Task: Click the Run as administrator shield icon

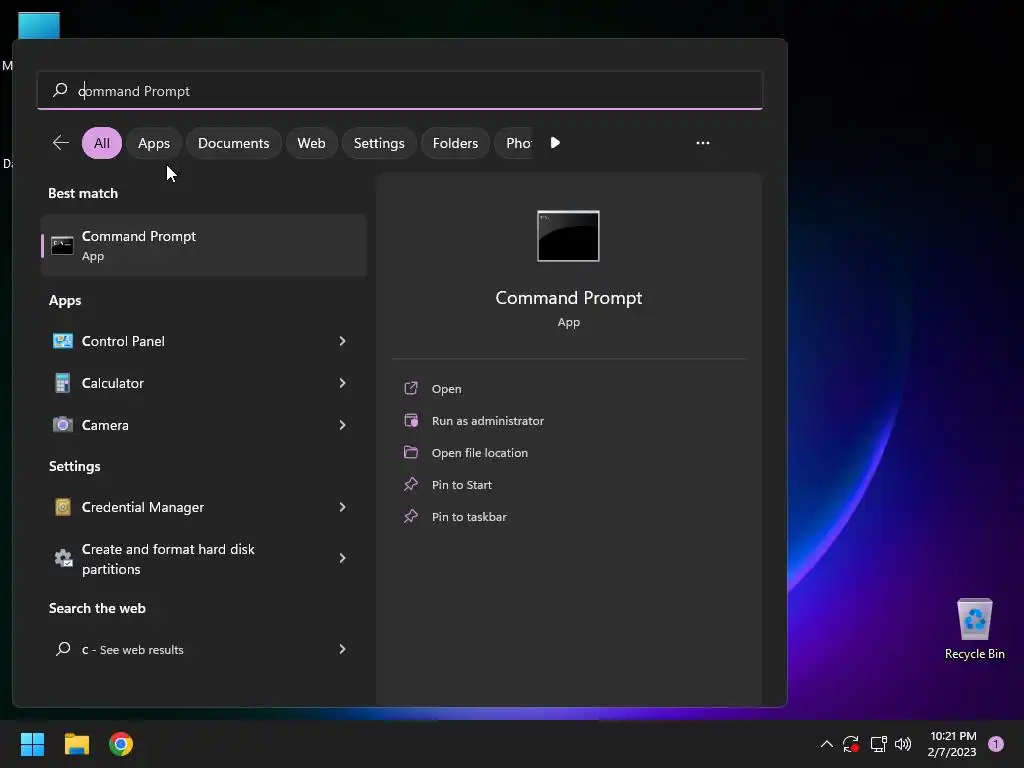Action: 411,421
